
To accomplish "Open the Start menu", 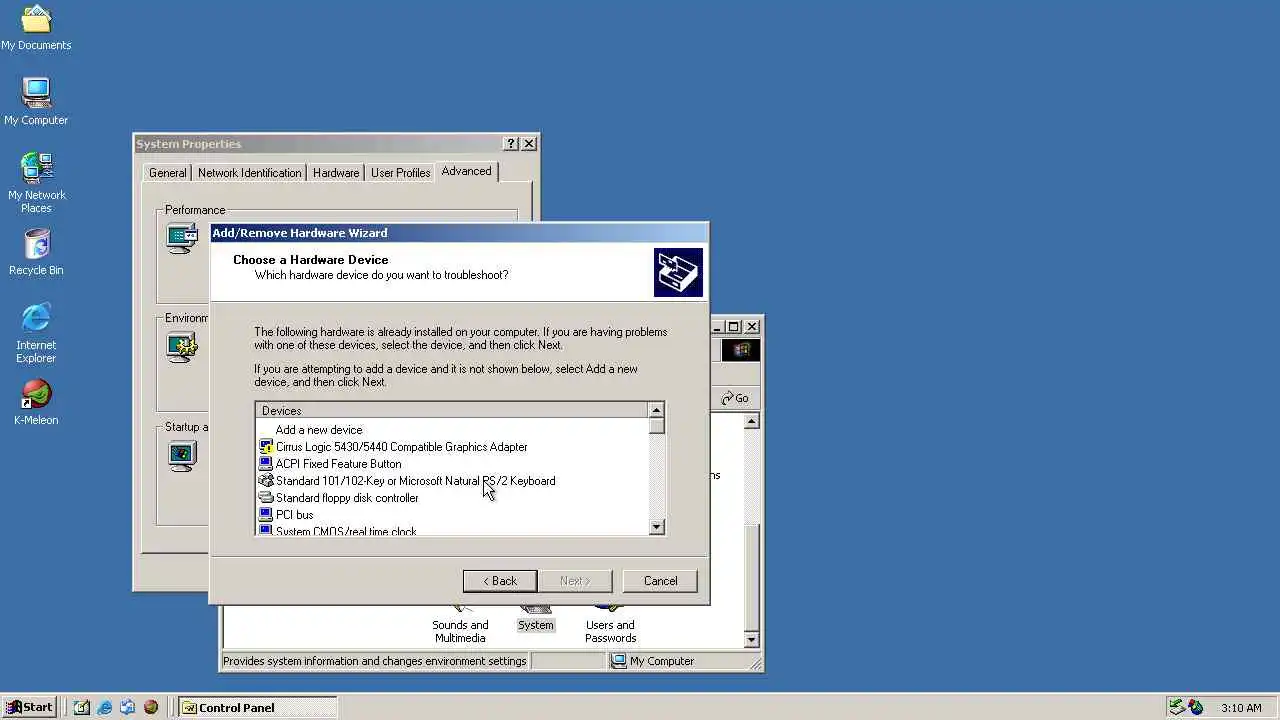I will (29, 707).
